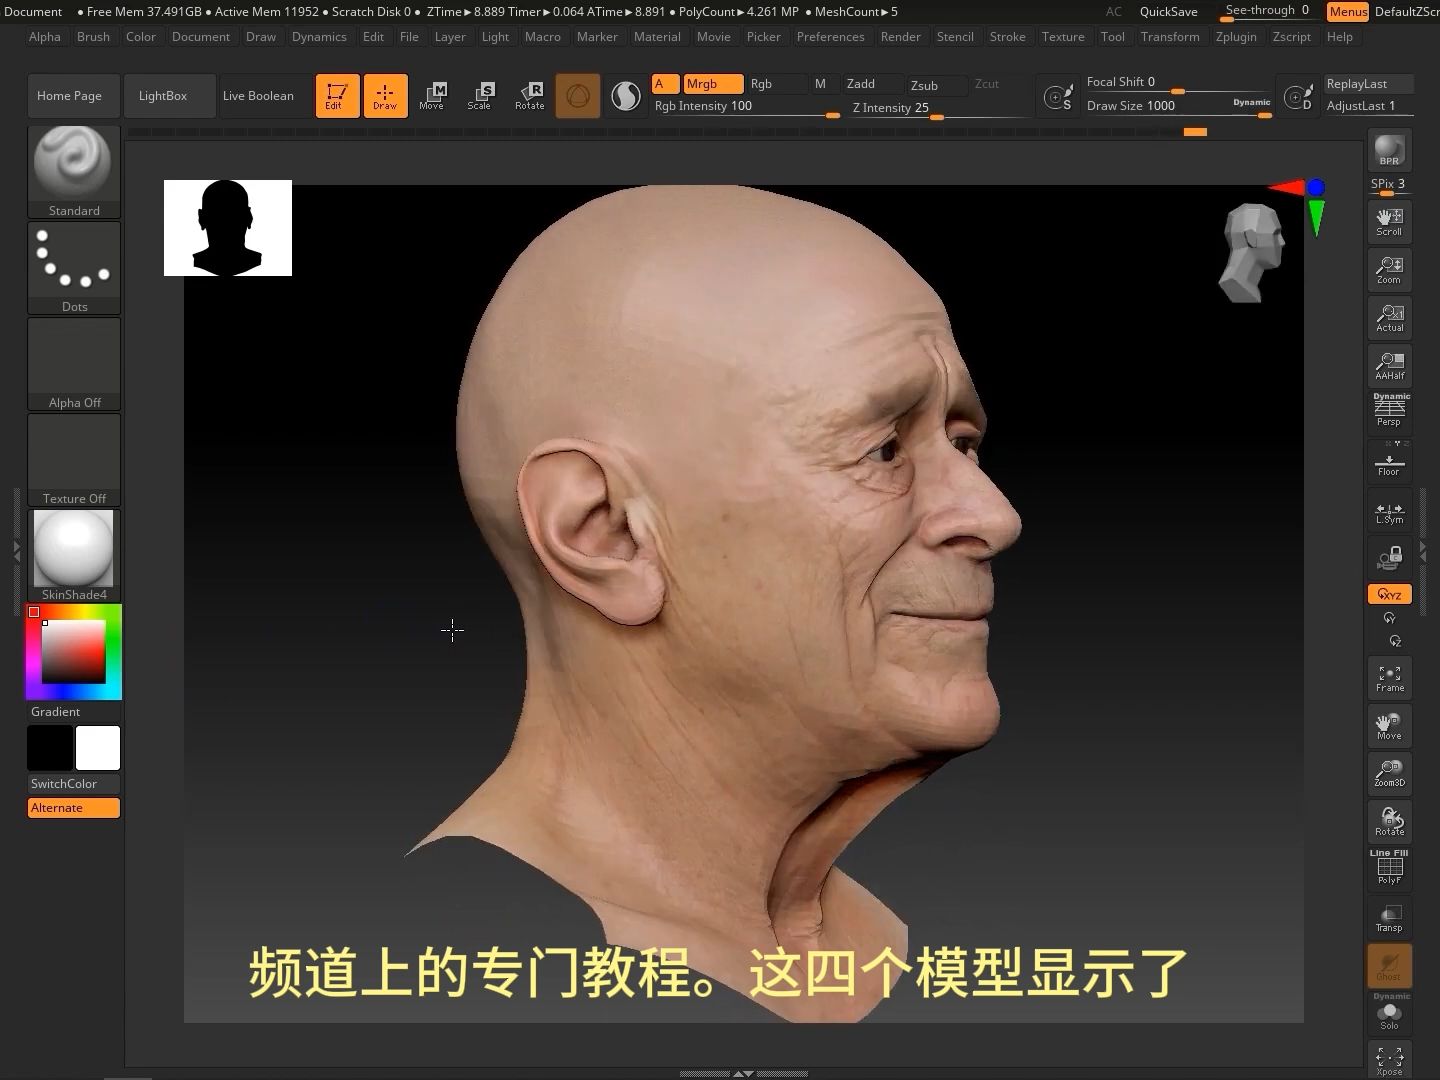Click the draw size D brush icon

click(1298, 97)
